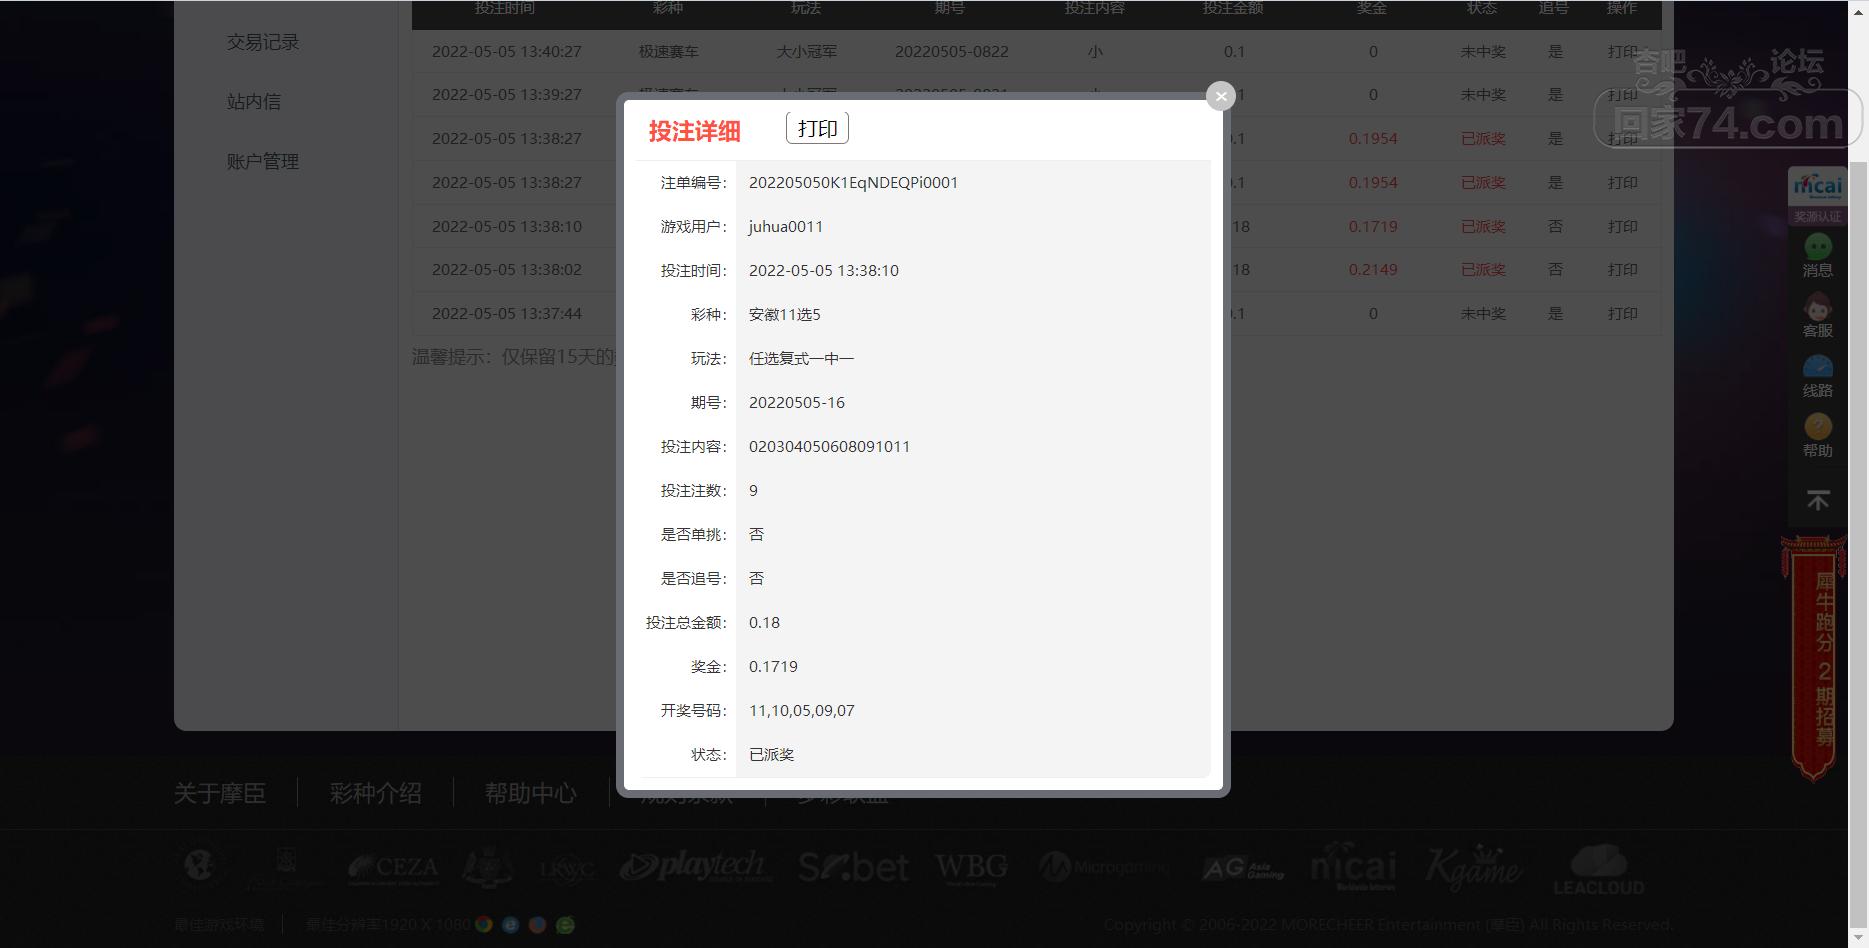Click the Internet Explorer icon in footer

(x=511, y=924)
